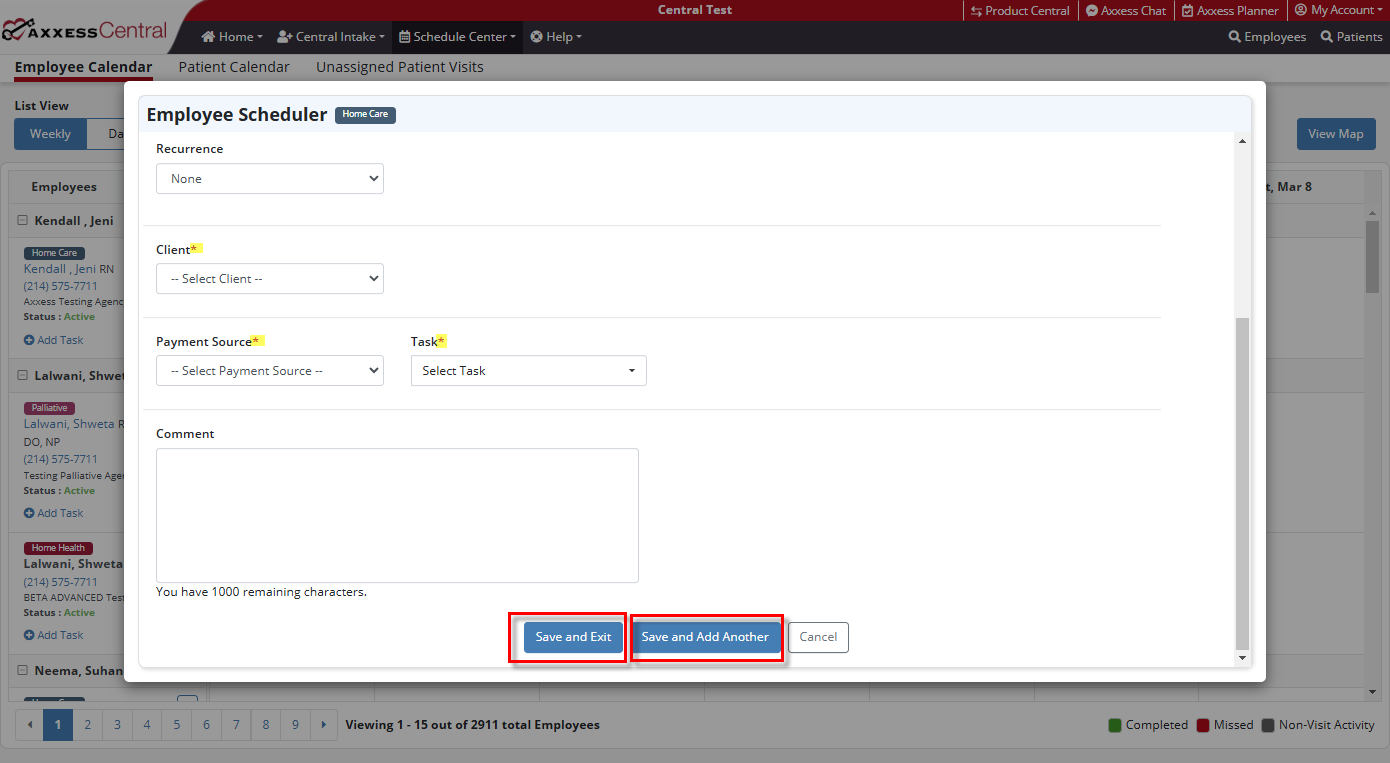Go to page 6
Image resolution: width=1390 pixels, height=763 pixels.
pyautogui.click(x=206, y=725)
